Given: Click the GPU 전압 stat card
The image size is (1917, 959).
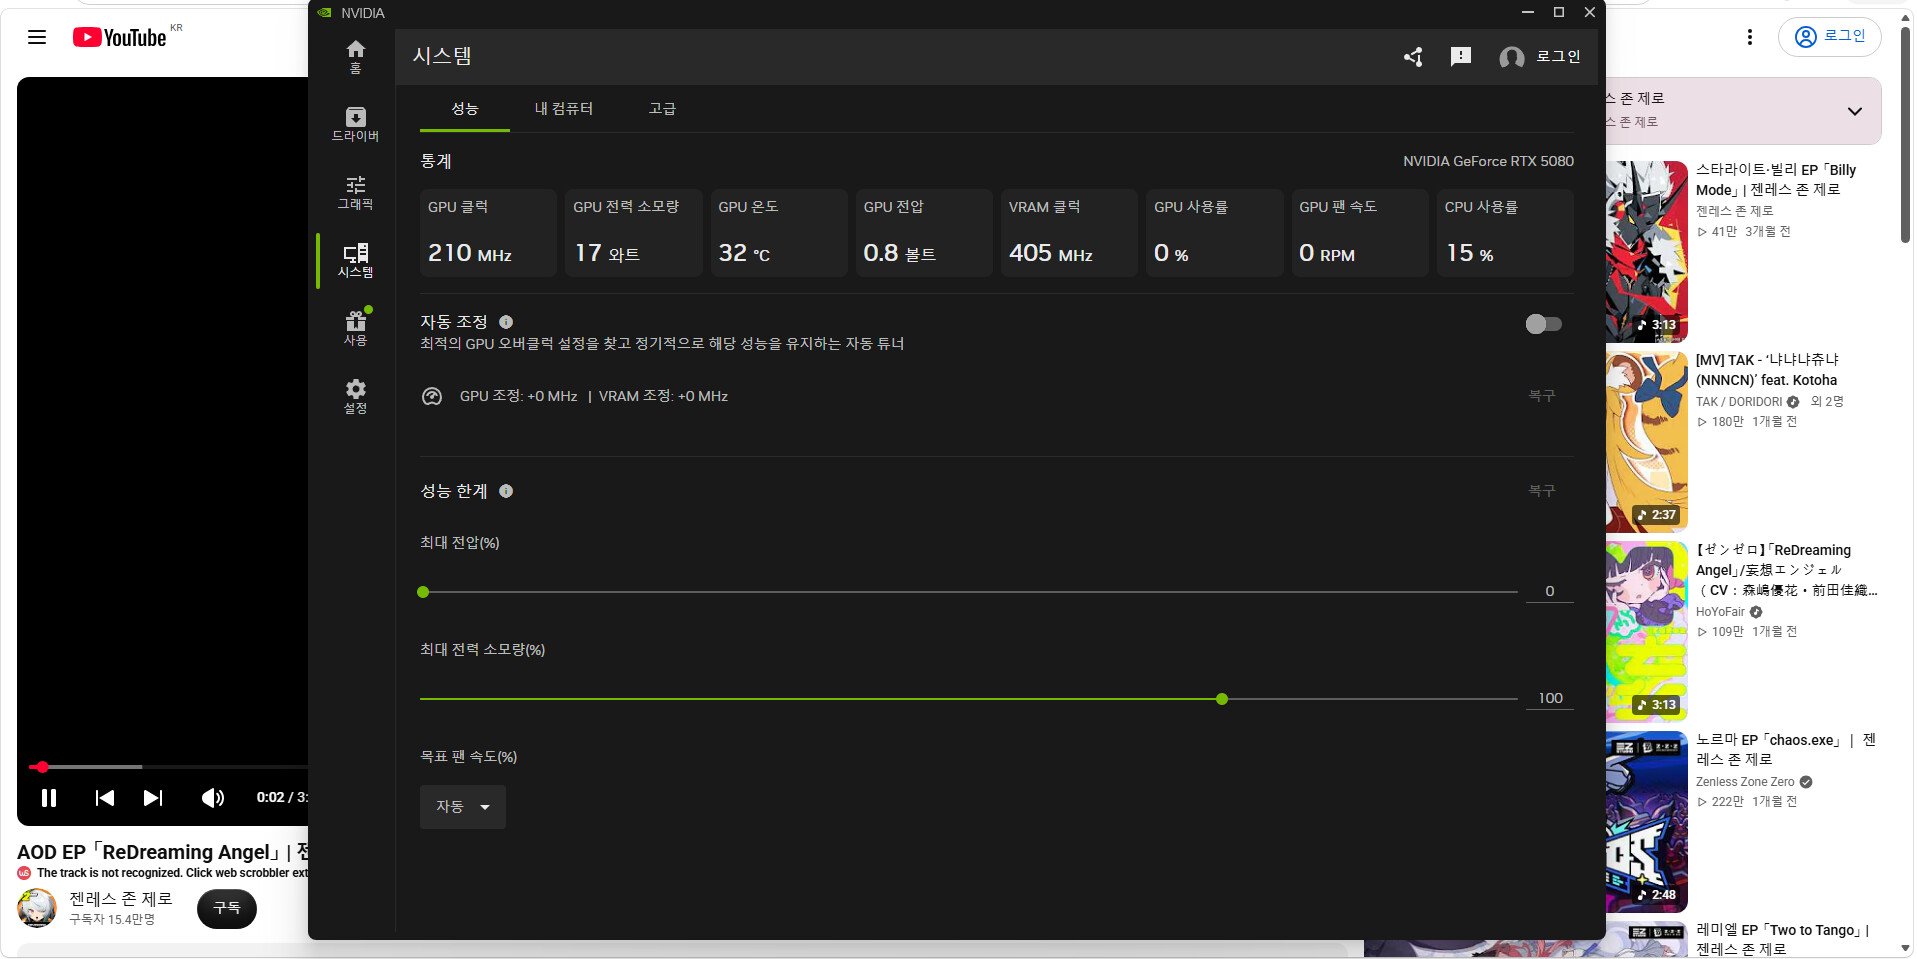Looking at the screenshot, I should click(924, 233).
